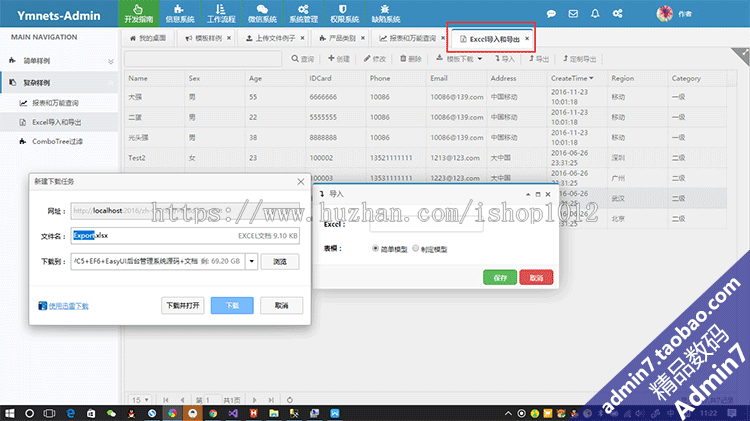Click the user avatar in the header
This screenshot has height=421, width=750.
click(664, 13)
